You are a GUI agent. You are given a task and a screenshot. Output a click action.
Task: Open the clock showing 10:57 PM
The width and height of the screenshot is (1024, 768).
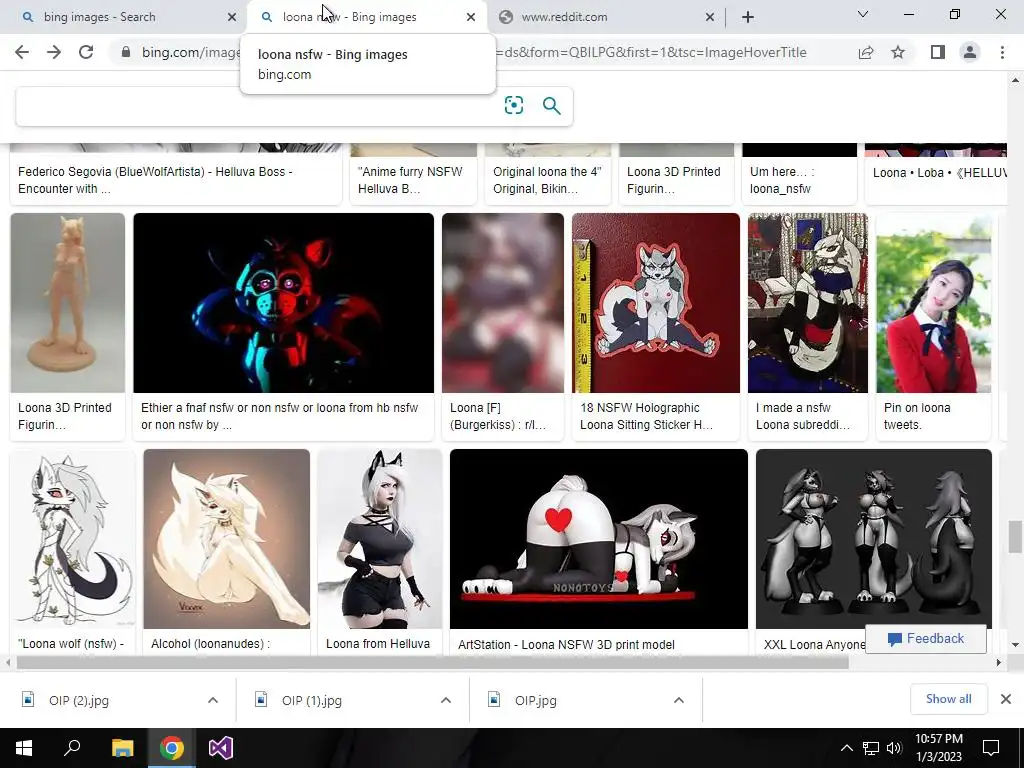click(x=938, y=748)
